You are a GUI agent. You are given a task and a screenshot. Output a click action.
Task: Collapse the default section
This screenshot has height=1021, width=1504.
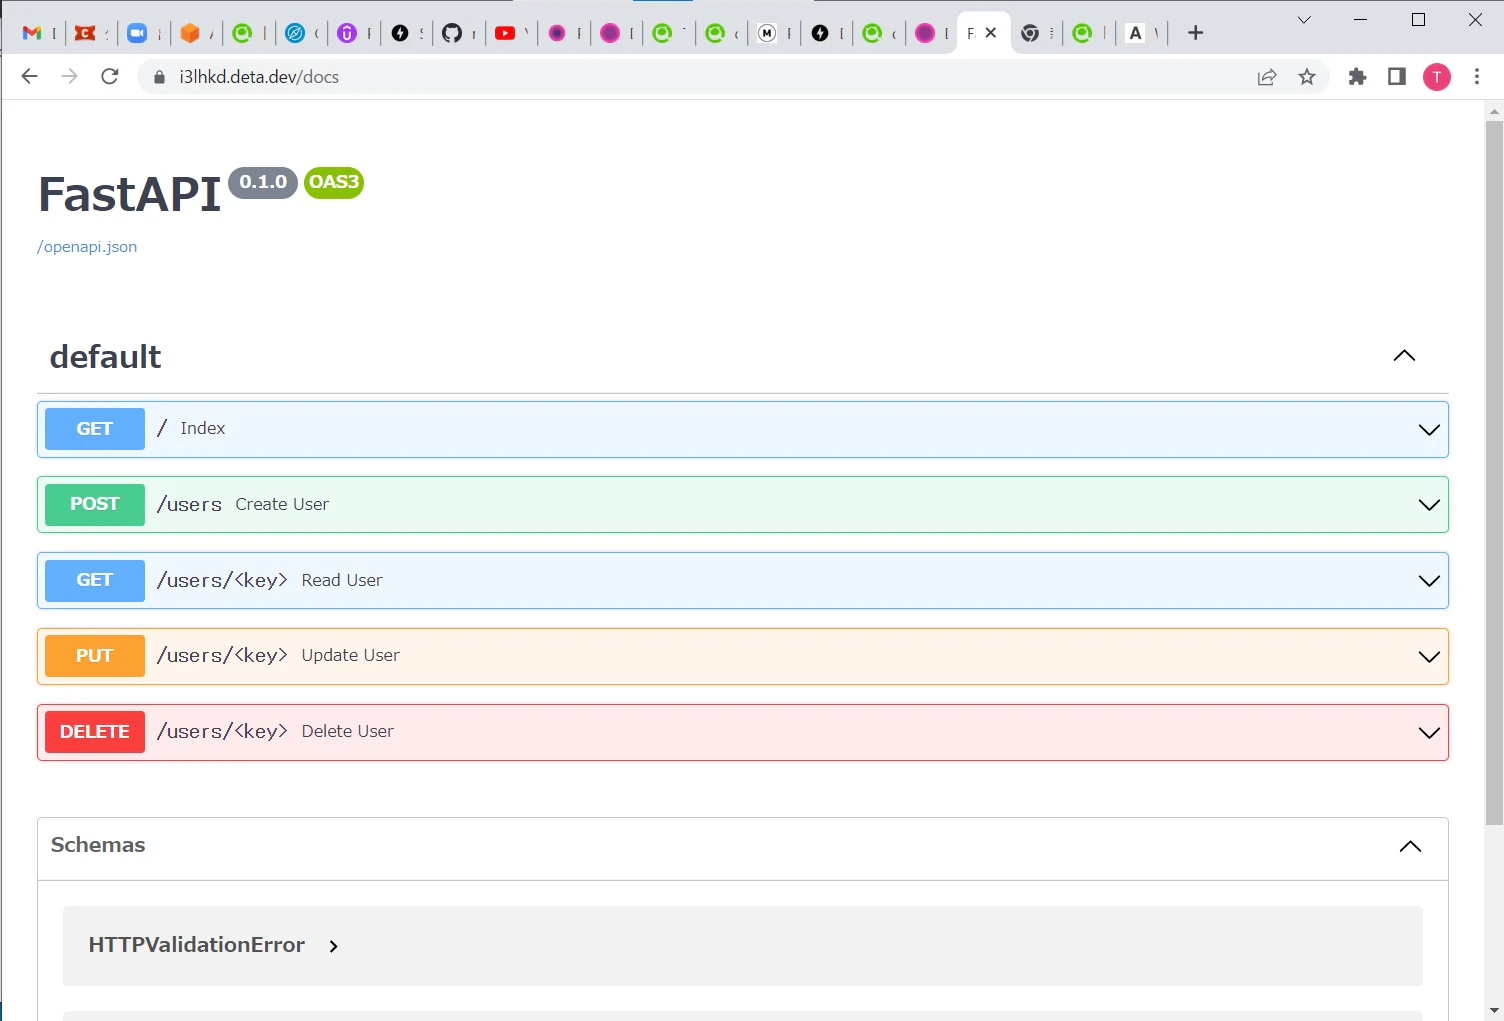pyautogui.click(x=1404, y=356)
